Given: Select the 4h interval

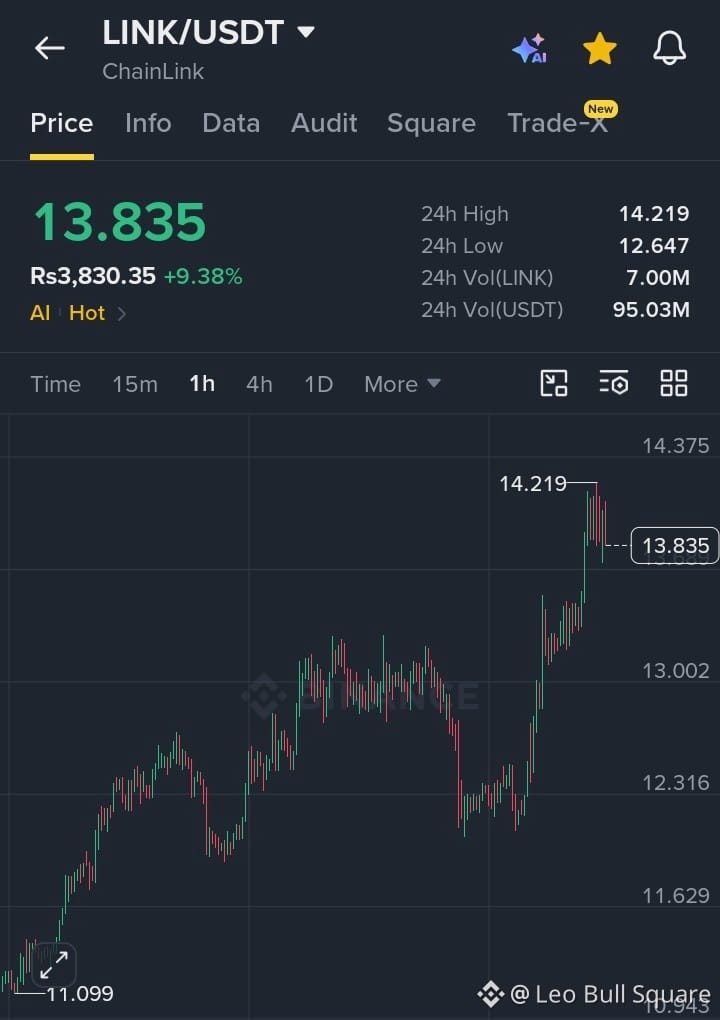Looking at the screenshot, I should coord(259,384).
